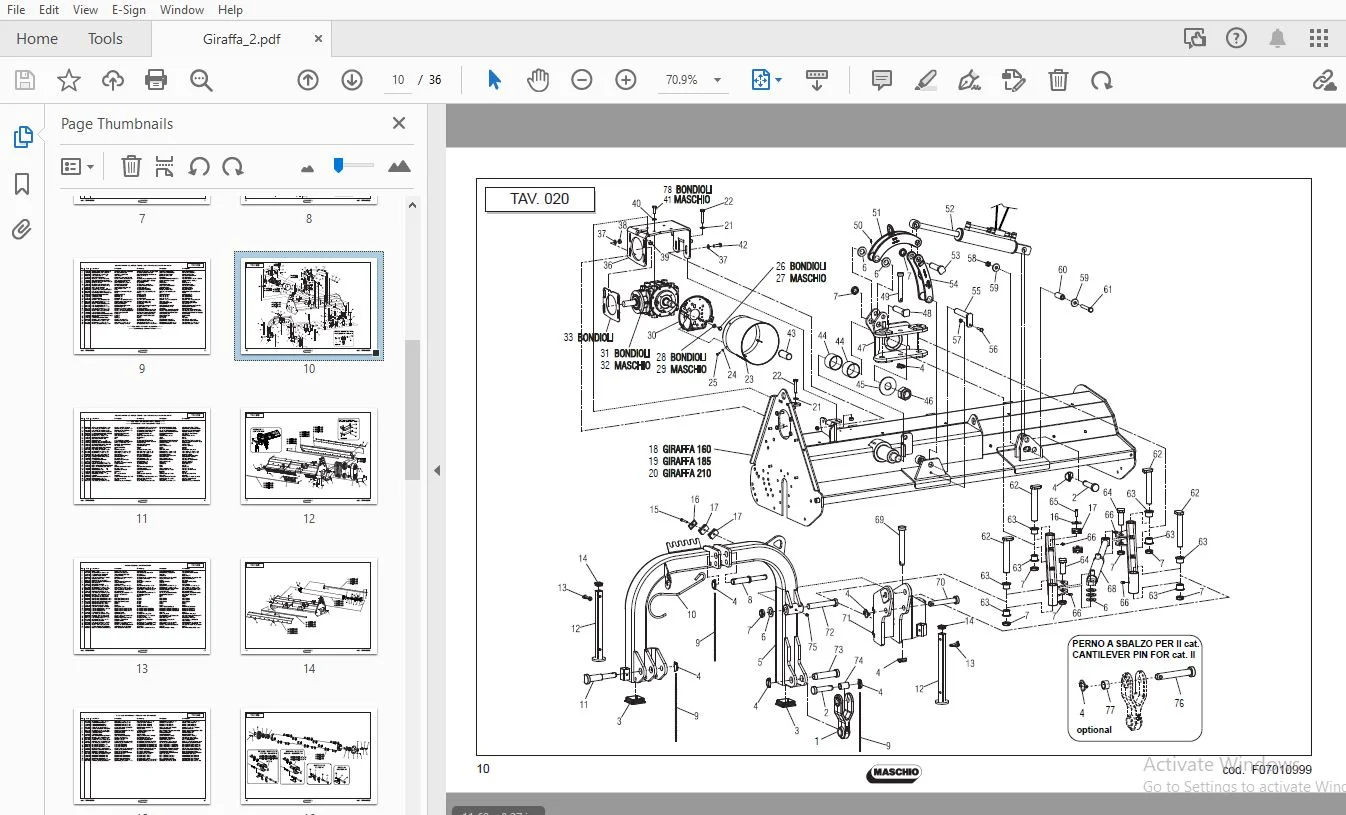Rotate thumbnail counterclockwise
1346x815 pixels.
coord(199,166)
